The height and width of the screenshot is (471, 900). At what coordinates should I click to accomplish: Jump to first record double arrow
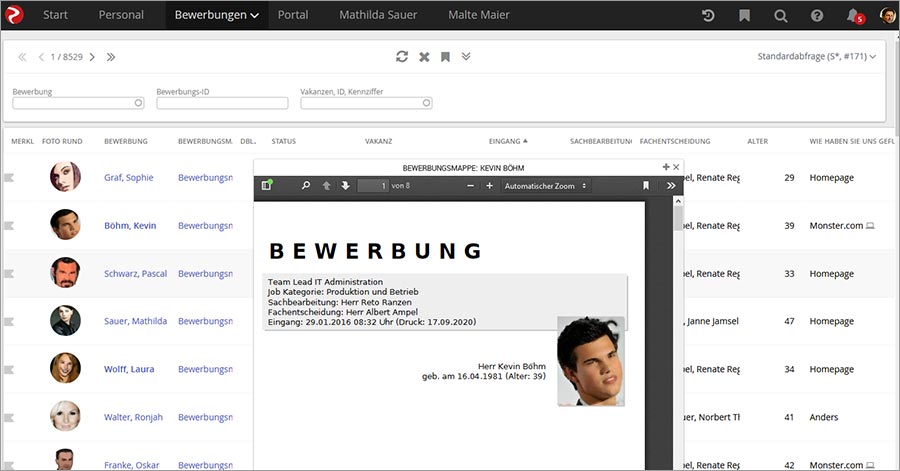pyautogui.click(x=22, y=57)
